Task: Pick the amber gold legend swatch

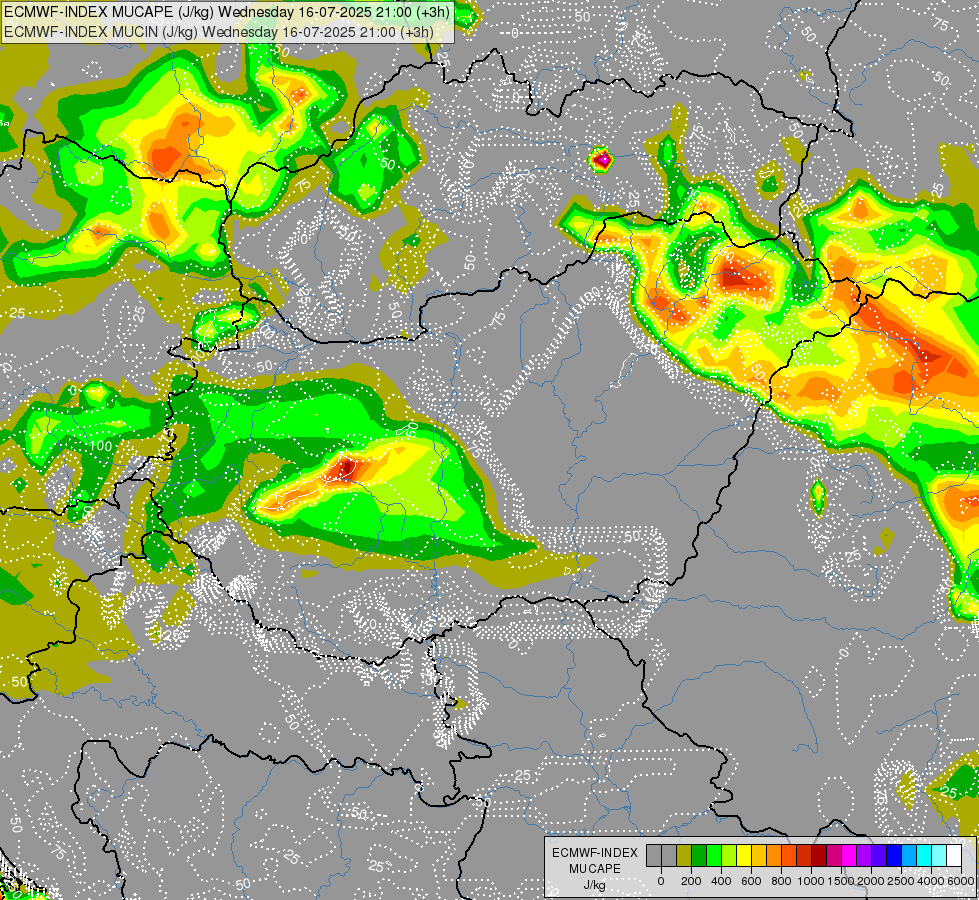Action: [759, 855]
